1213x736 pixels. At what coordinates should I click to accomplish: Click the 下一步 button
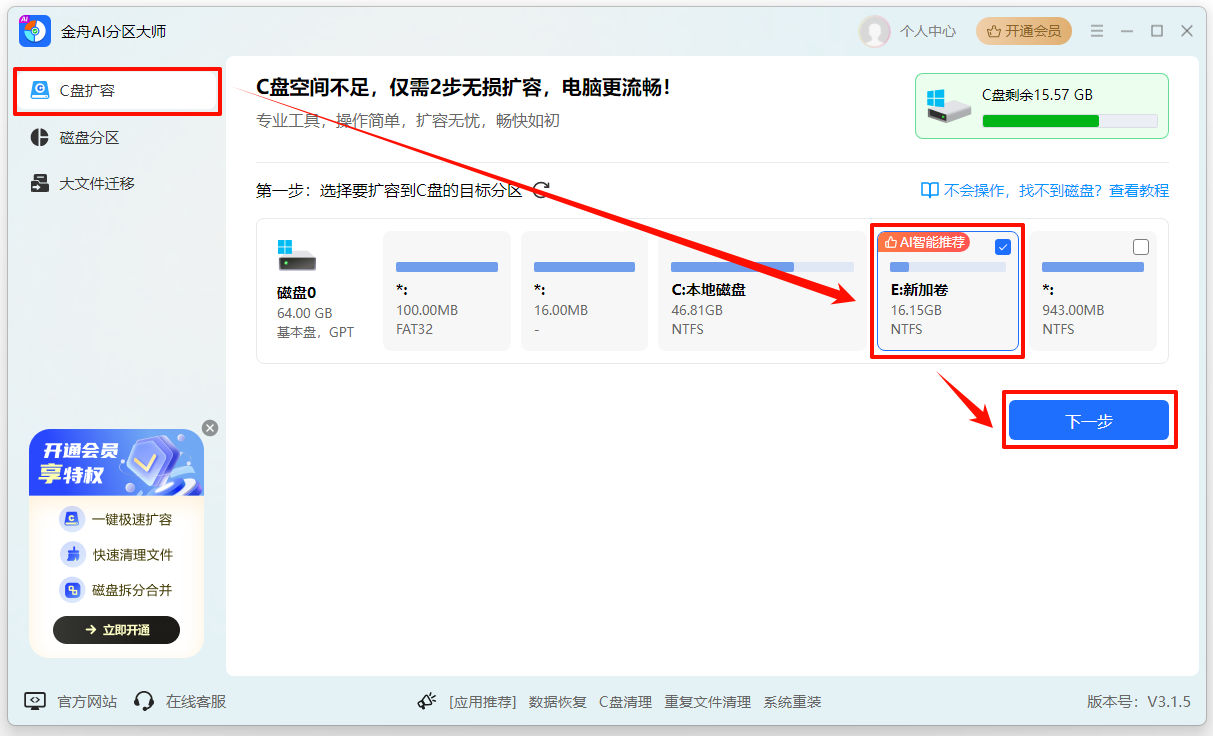click(1089, 421)
